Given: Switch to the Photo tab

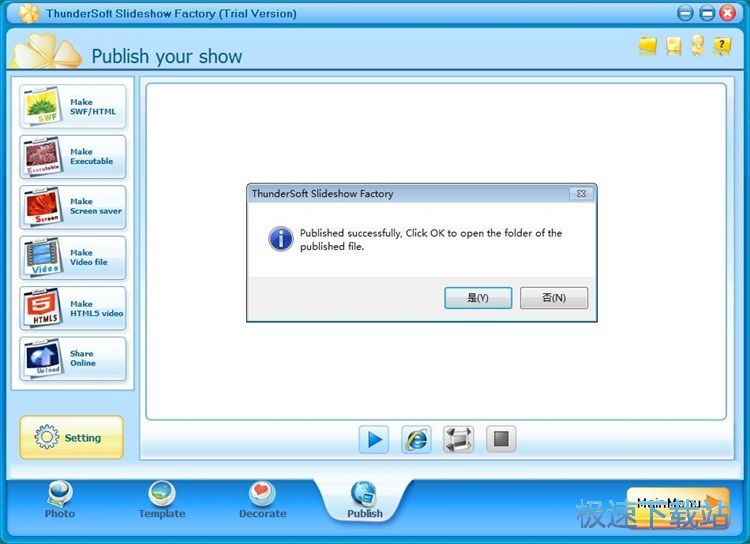Looking at the screenshot, I should tap(60, 500).
